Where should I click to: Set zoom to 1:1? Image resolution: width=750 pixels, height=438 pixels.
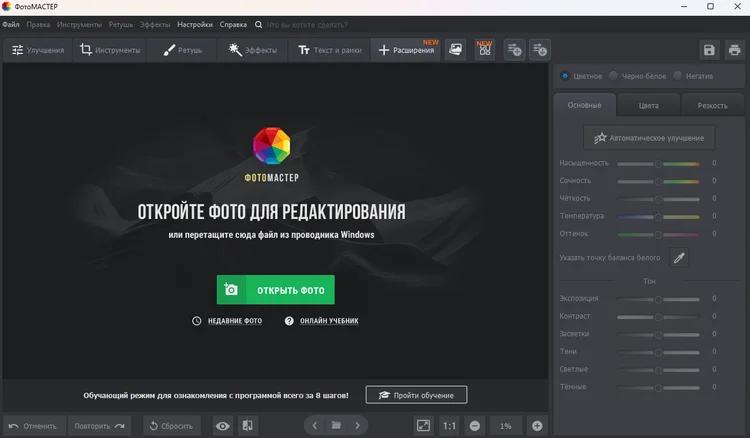(449, 426)
